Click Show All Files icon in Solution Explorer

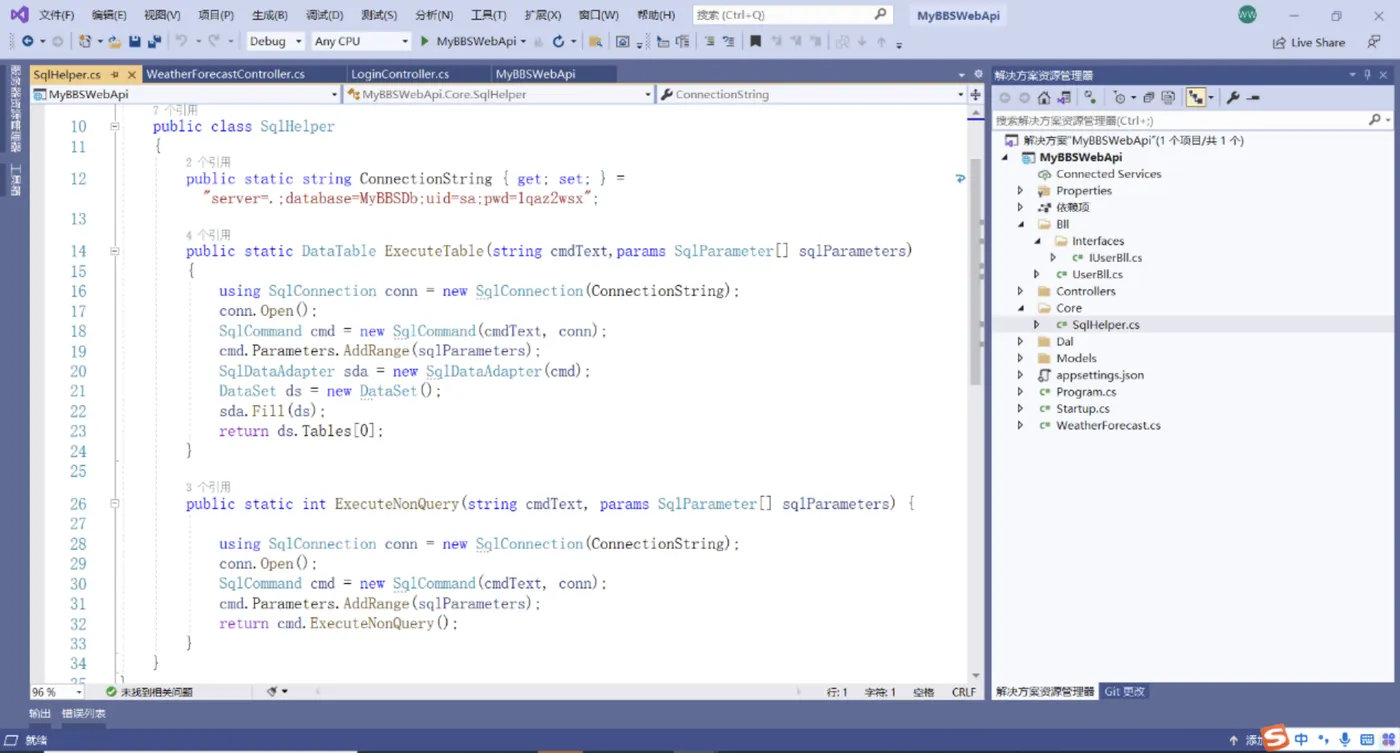point(1168,98)
